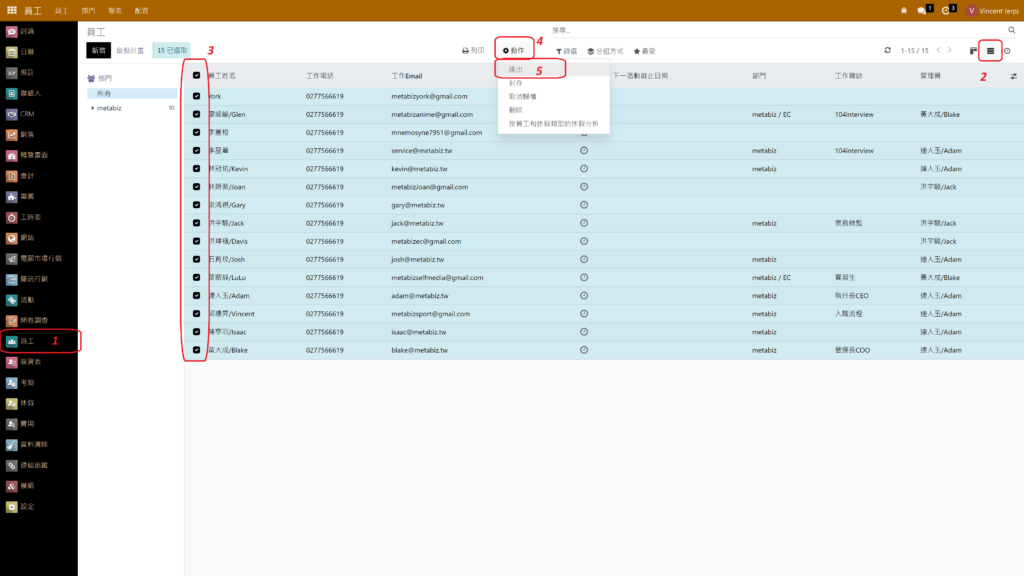1024x576 pixels.
Task: Uncheck the select-all header checkbox
Action: (x=196, y=76)
